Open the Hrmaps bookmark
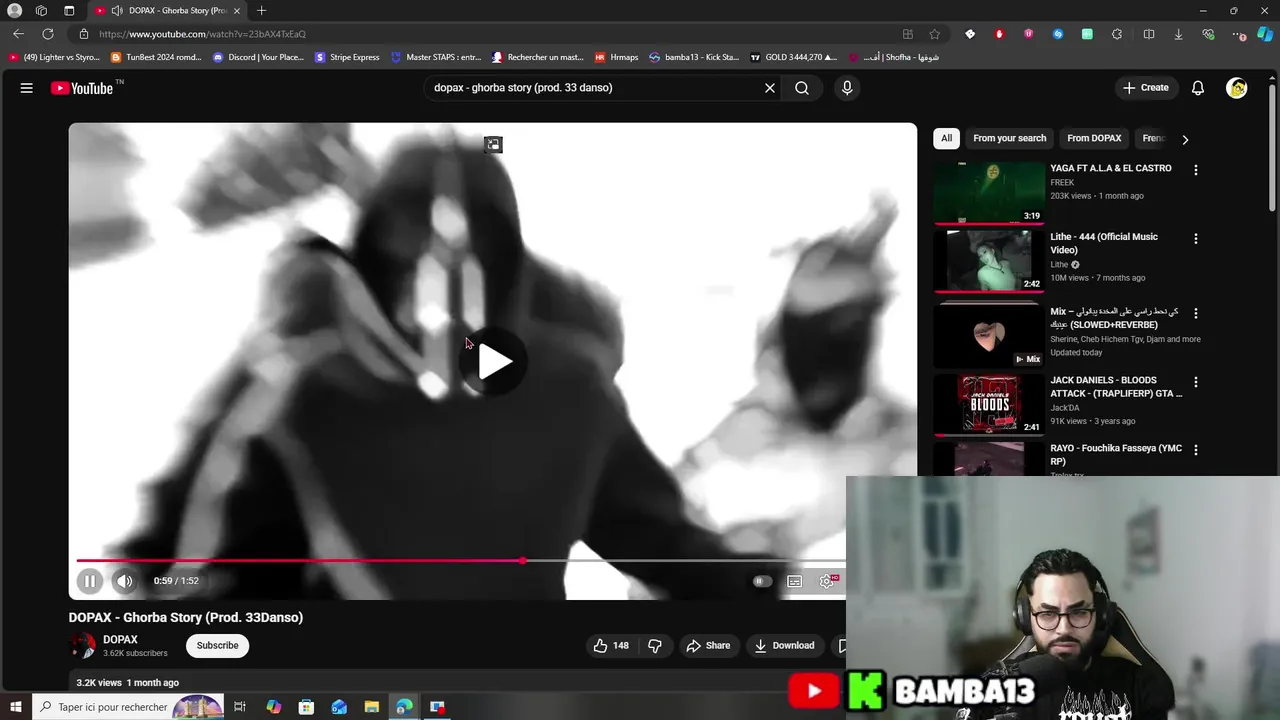This screenshot has height=720, width=1280. click(x=616, y=57)
